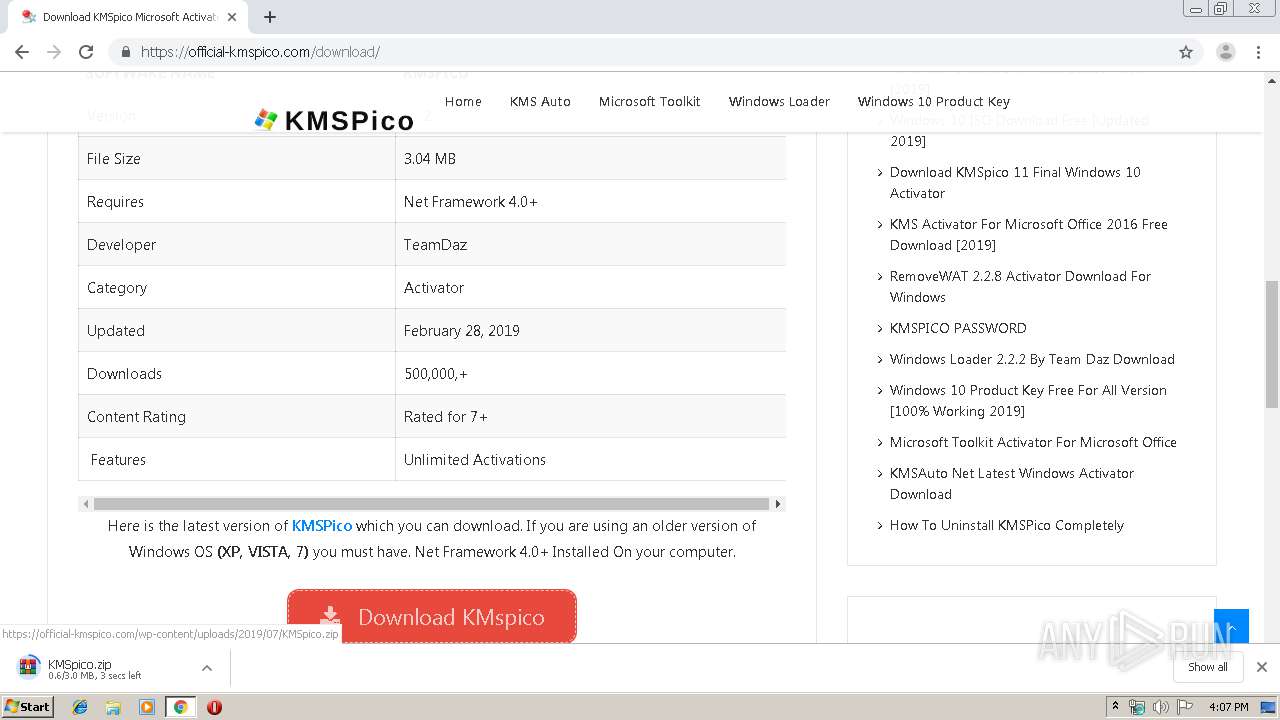
Task: Click Show all downloads button
Action: tap(1208, 667)
